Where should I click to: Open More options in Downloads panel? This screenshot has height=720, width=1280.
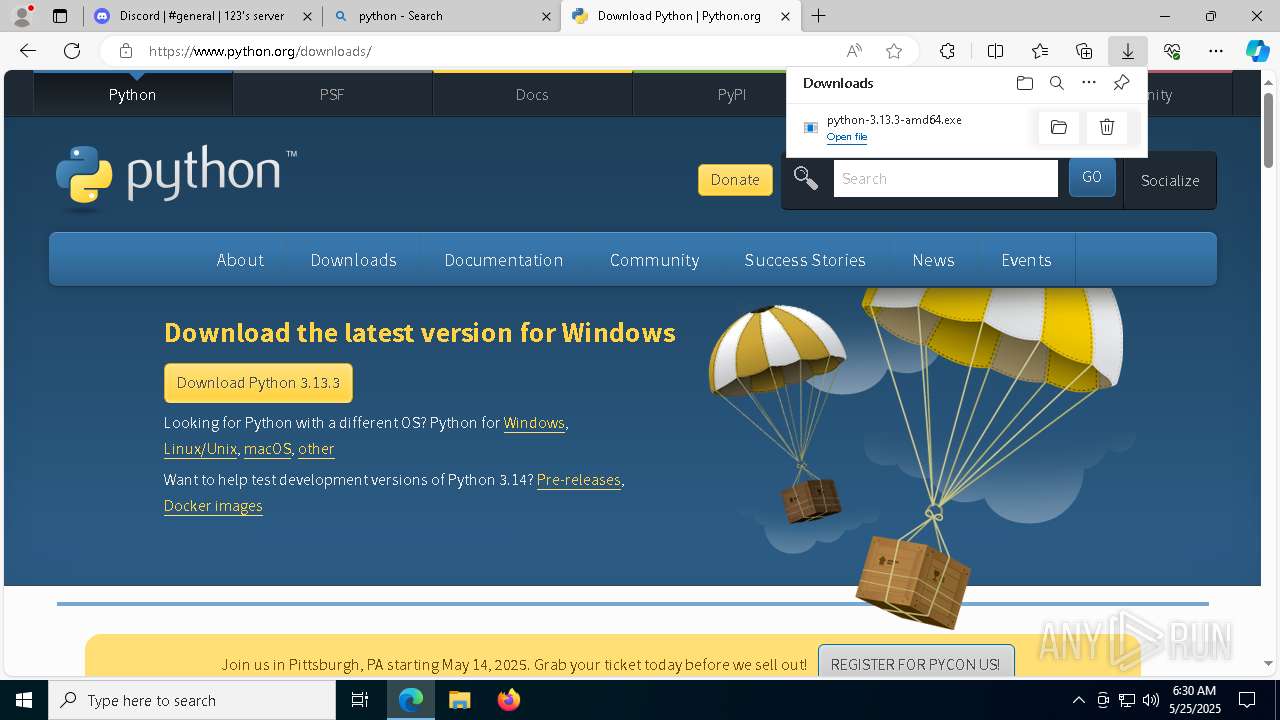[1089, 83]
